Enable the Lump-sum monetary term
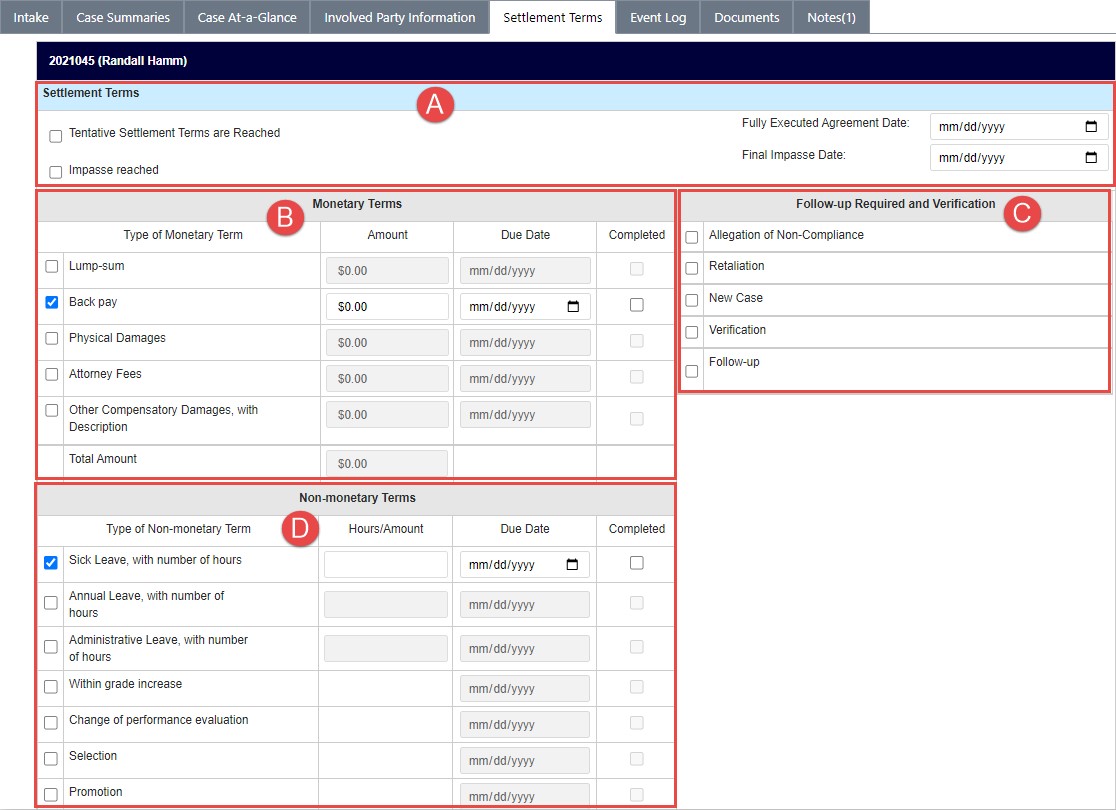 pyautogui.click(x=52, y=266)
